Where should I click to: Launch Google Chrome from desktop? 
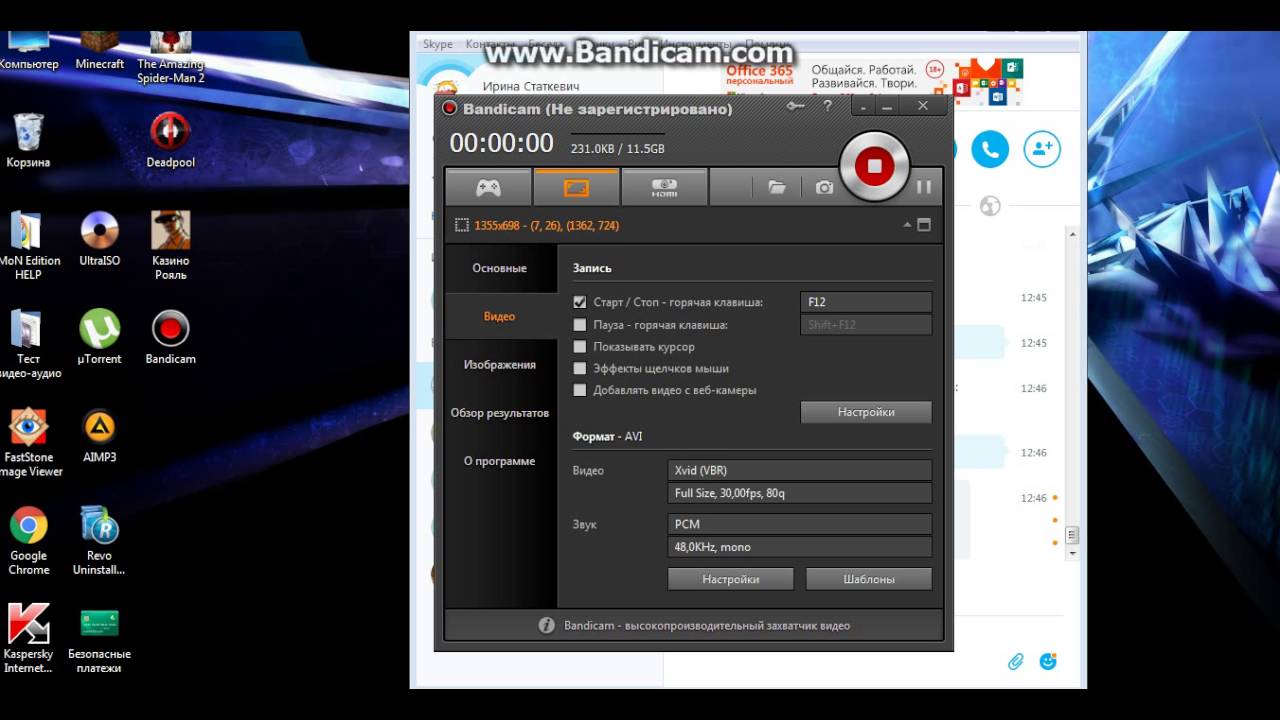pyautogui.click(x=28, y=541)
